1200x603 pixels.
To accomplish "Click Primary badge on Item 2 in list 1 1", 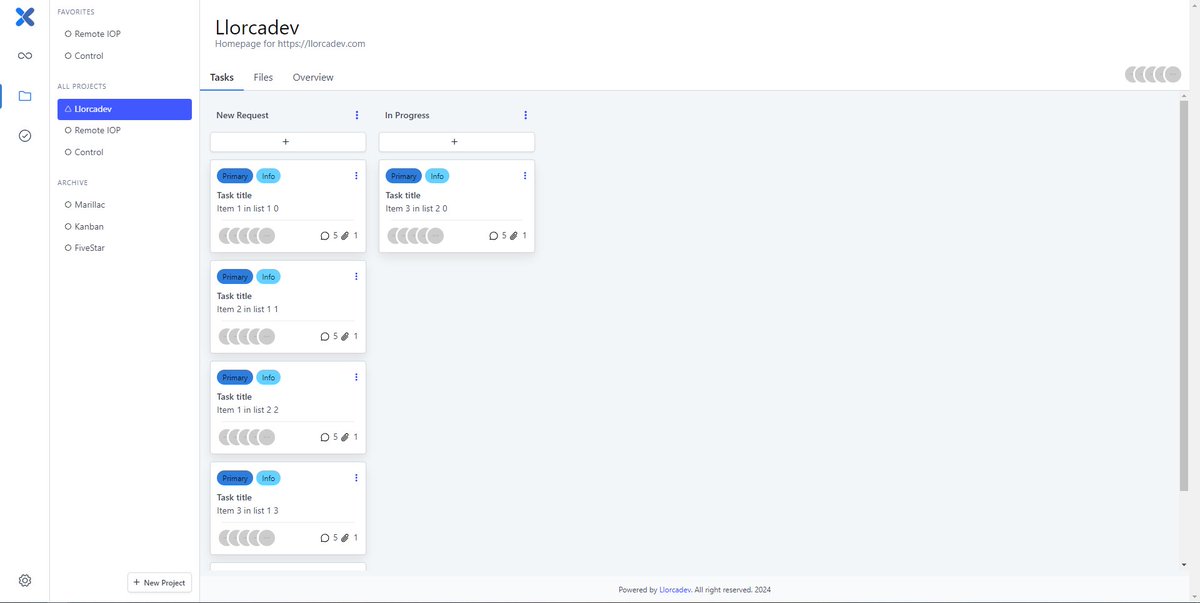I will pyautogui.click(x=235, y=277).
